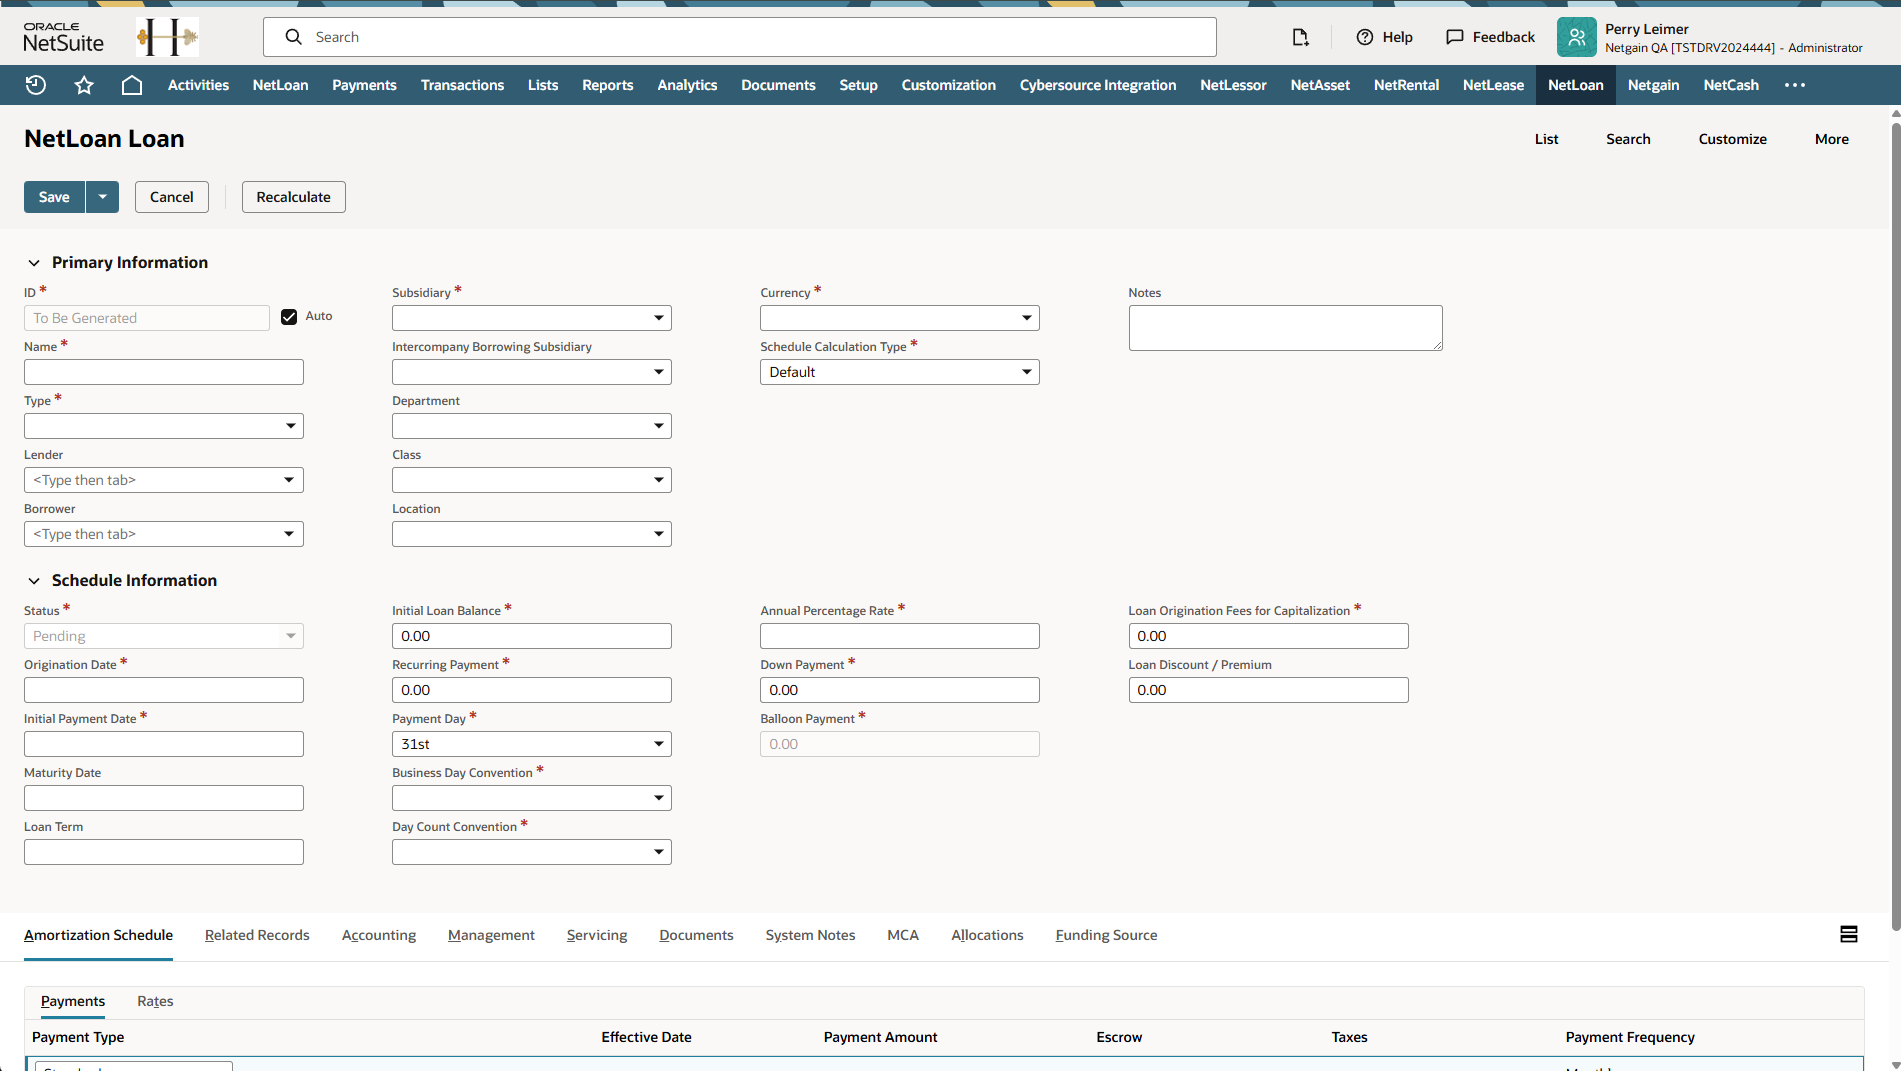Click the Recalculate button
This screenshot has width=1901, height=1071.
pyautogui.click(x=293, y=197)
